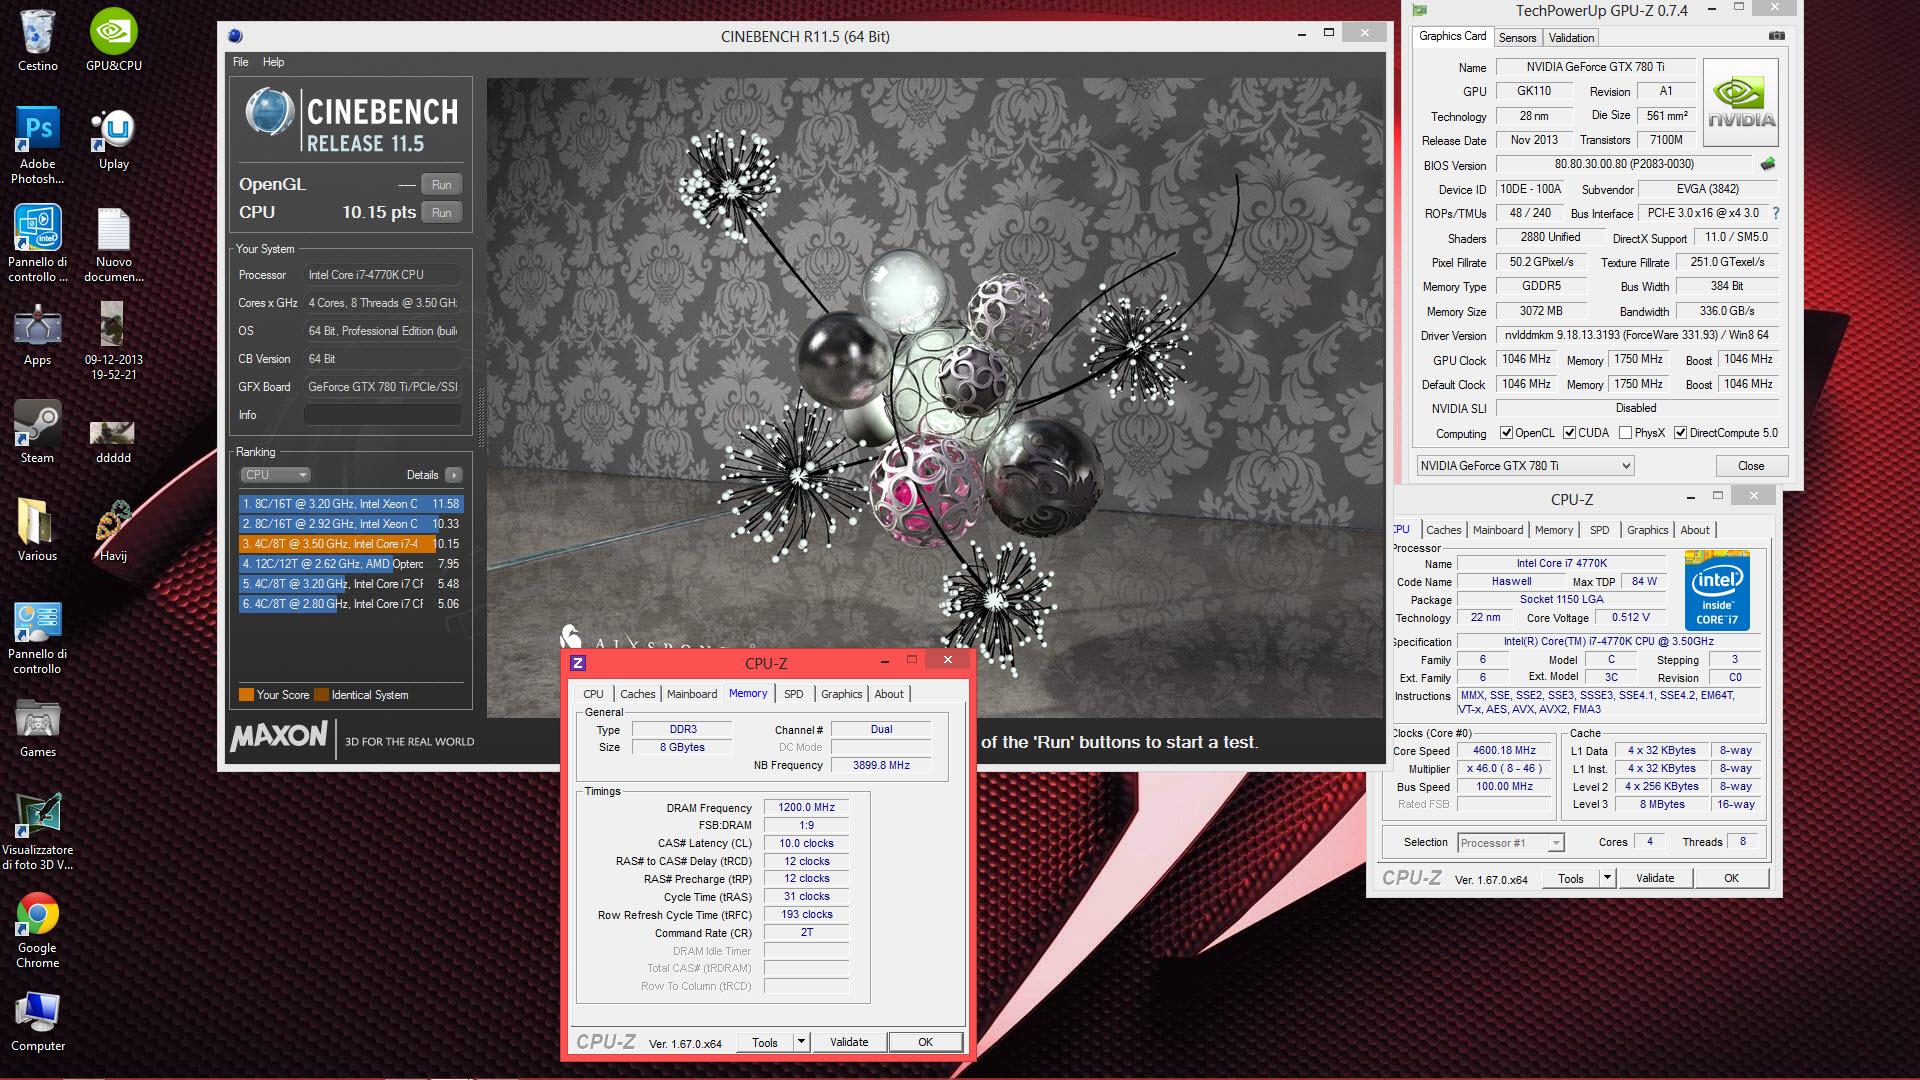Click the GPU-Z BIOS save chip icon
The width and height of the screenshot is (1920, 1080).
1768,163
